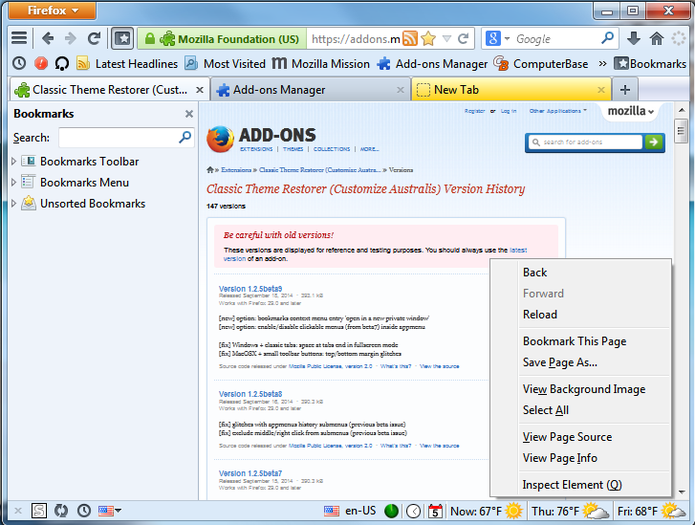
Task: Click reload icon inside the URL bar
Action: point(463,39)
